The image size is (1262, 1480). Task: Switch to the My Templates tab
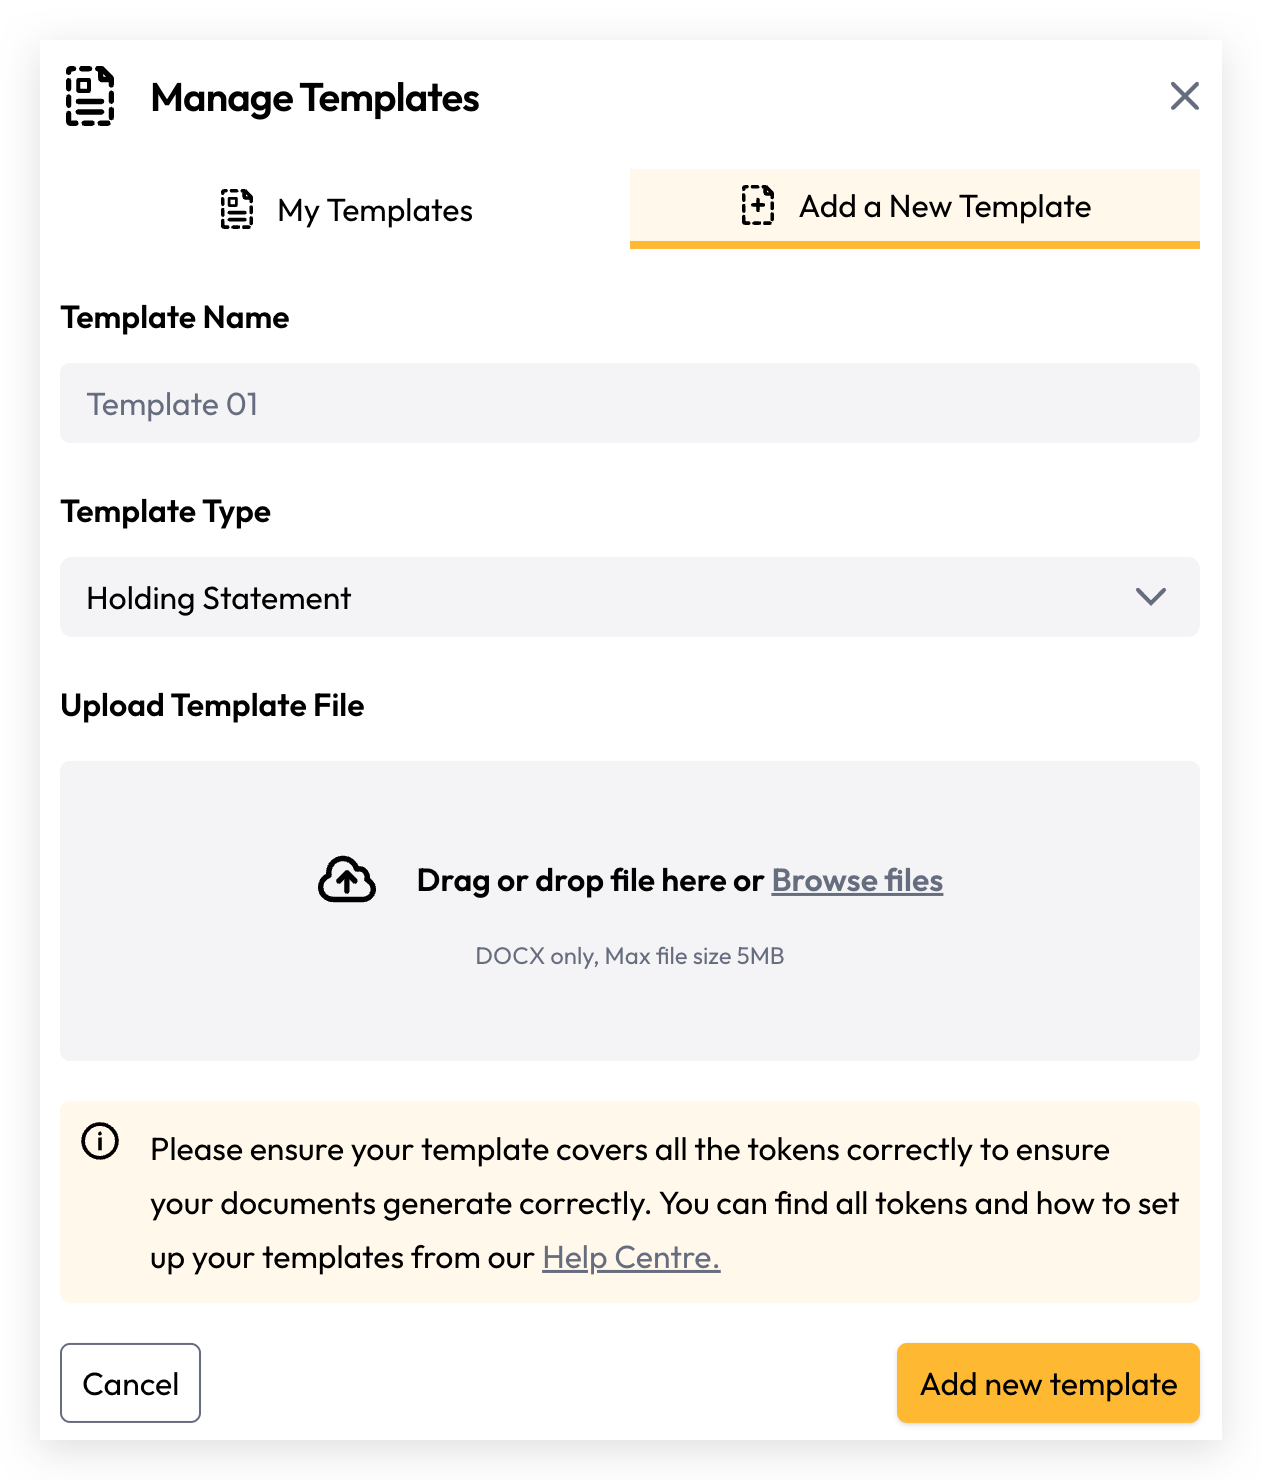[345, 209]
